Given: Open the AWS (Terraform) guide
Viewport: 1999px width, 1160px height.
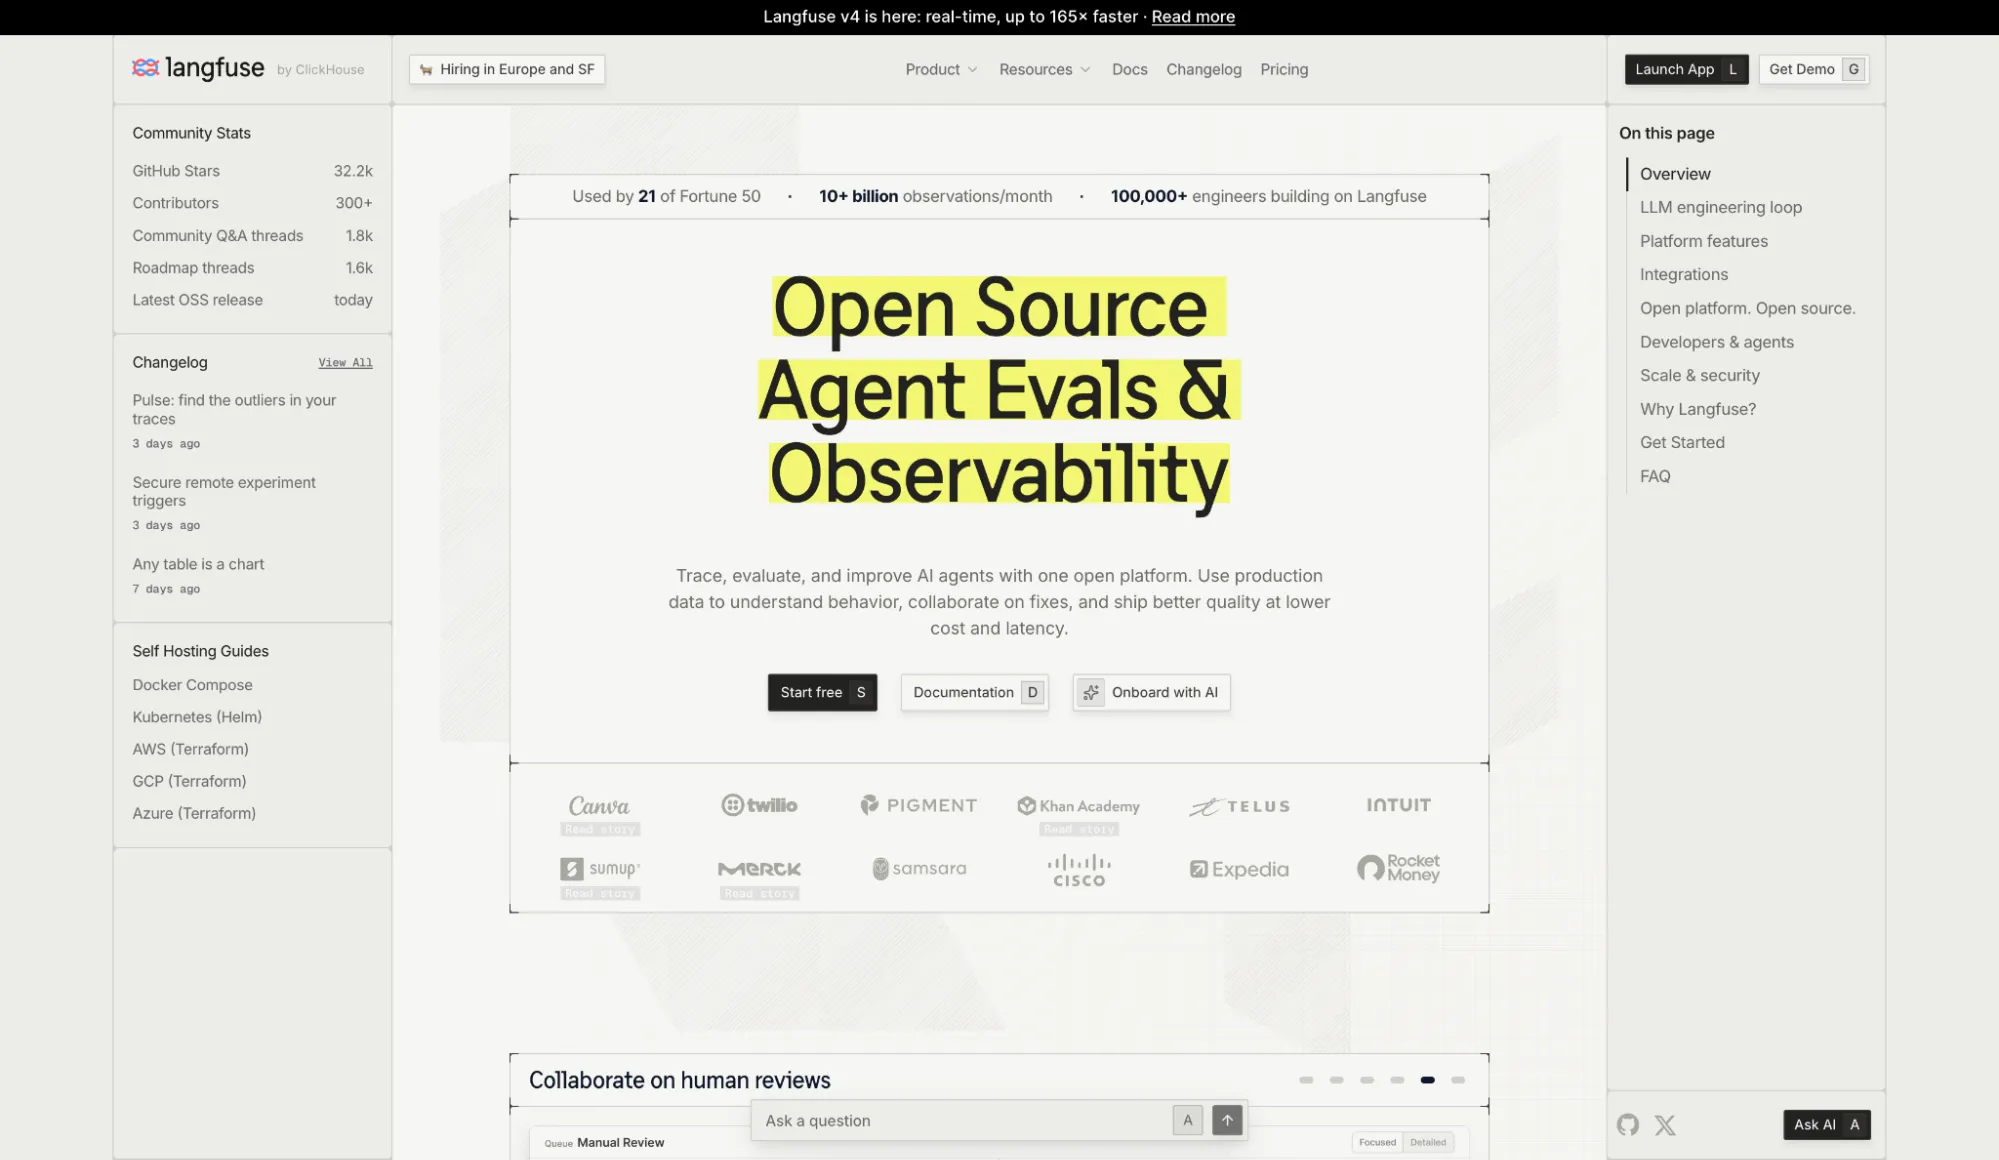Looking at the screenshot, I should tap(190, 749).
